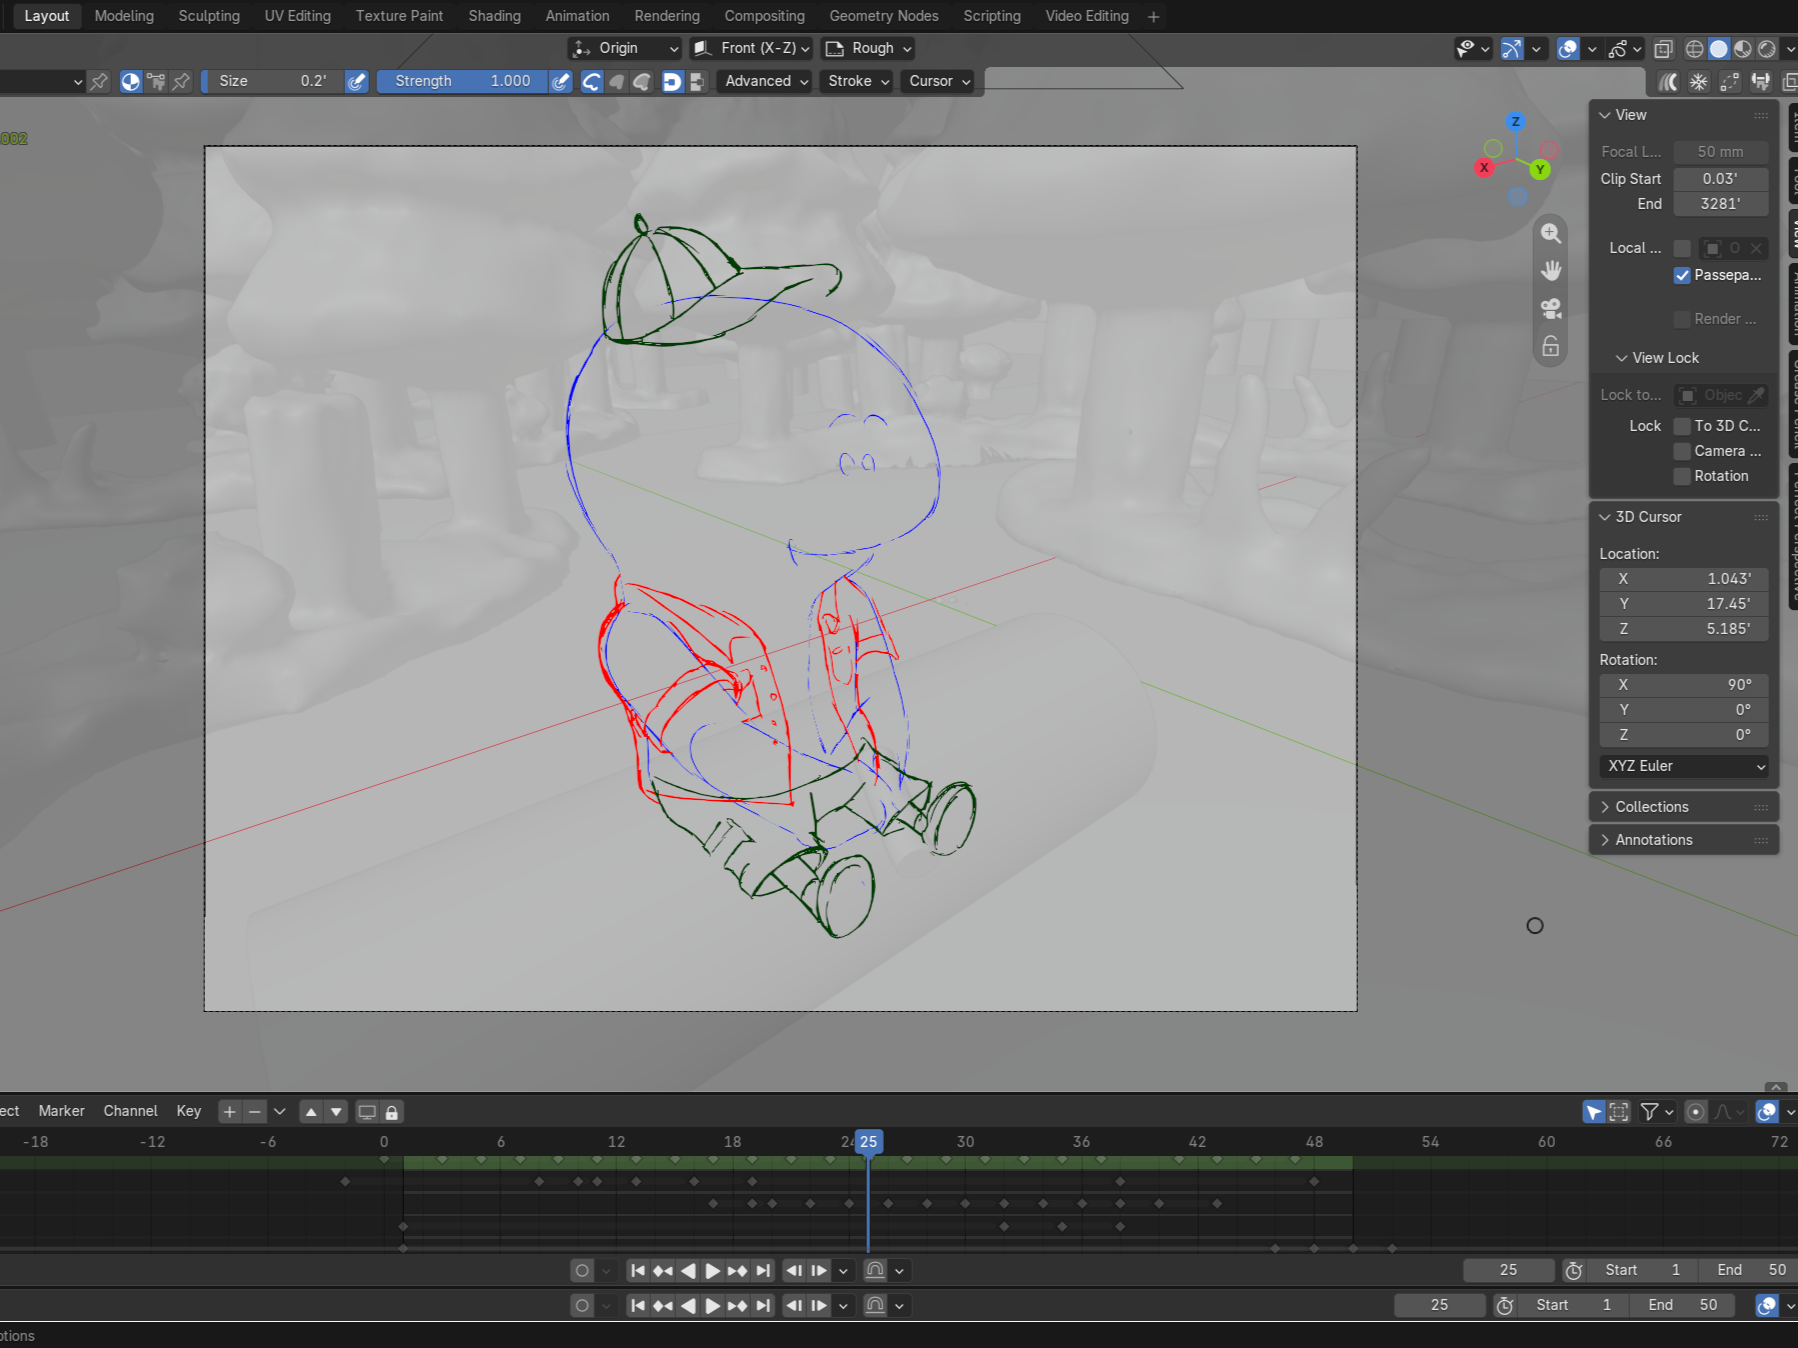Click the Strength slider field
Image resolution: width=1798 pixels, height=1348 pixels.
[462, 81]
